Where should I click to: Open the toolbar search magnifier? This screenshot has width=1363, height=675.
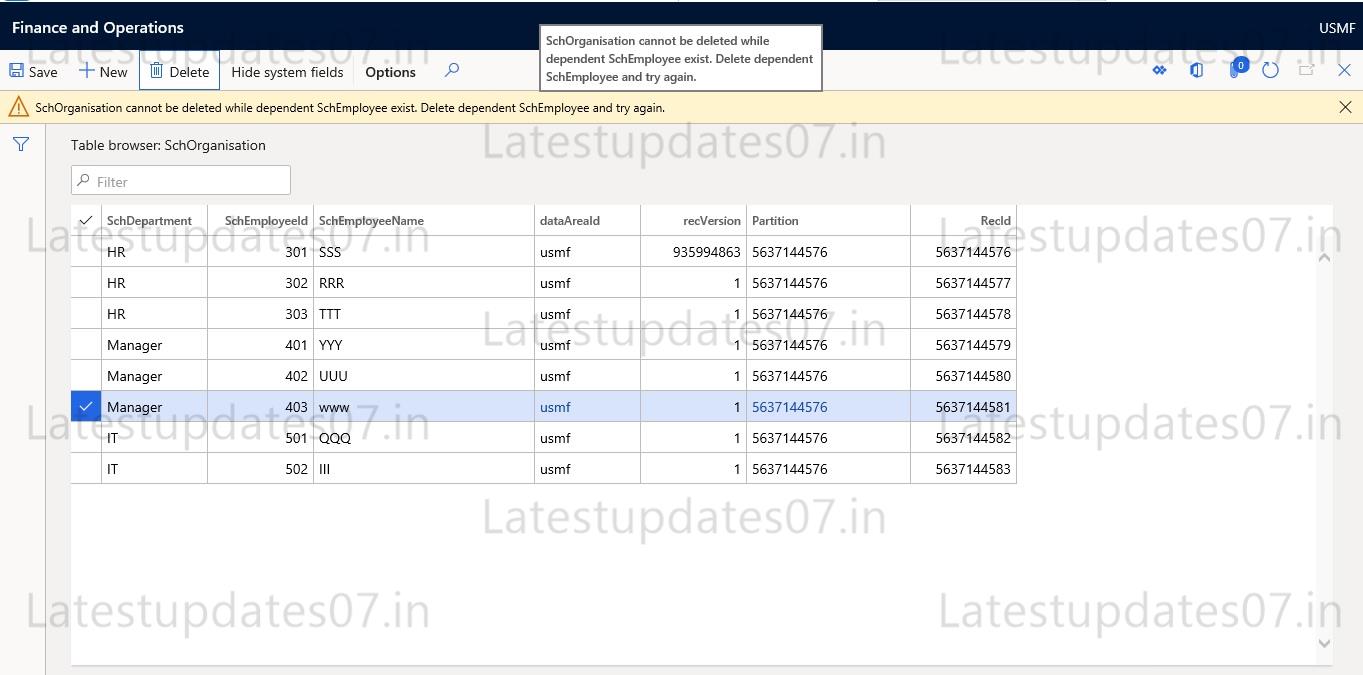(451, 71)
